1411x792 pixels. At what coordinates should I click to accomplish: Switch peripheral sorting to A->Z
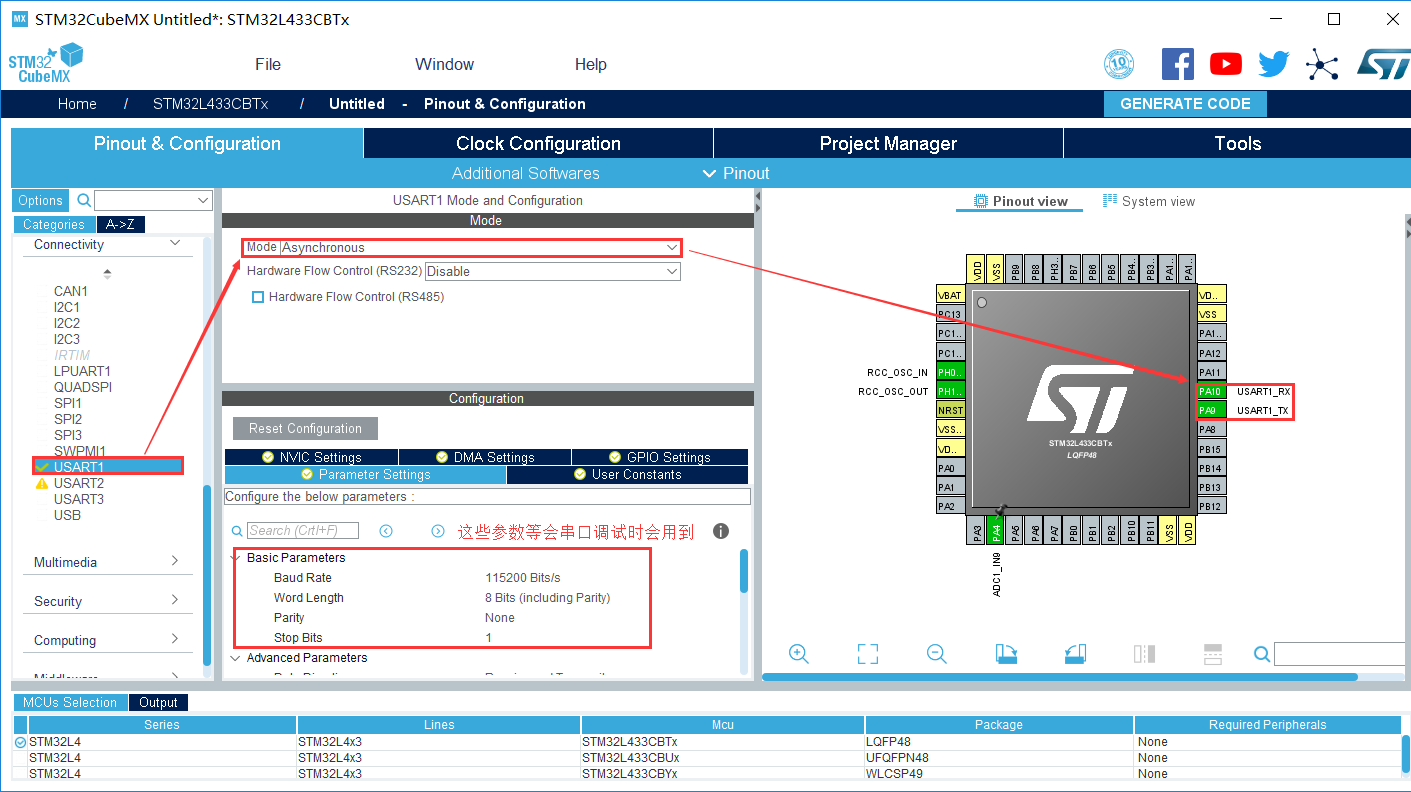(x=120, y=224)
